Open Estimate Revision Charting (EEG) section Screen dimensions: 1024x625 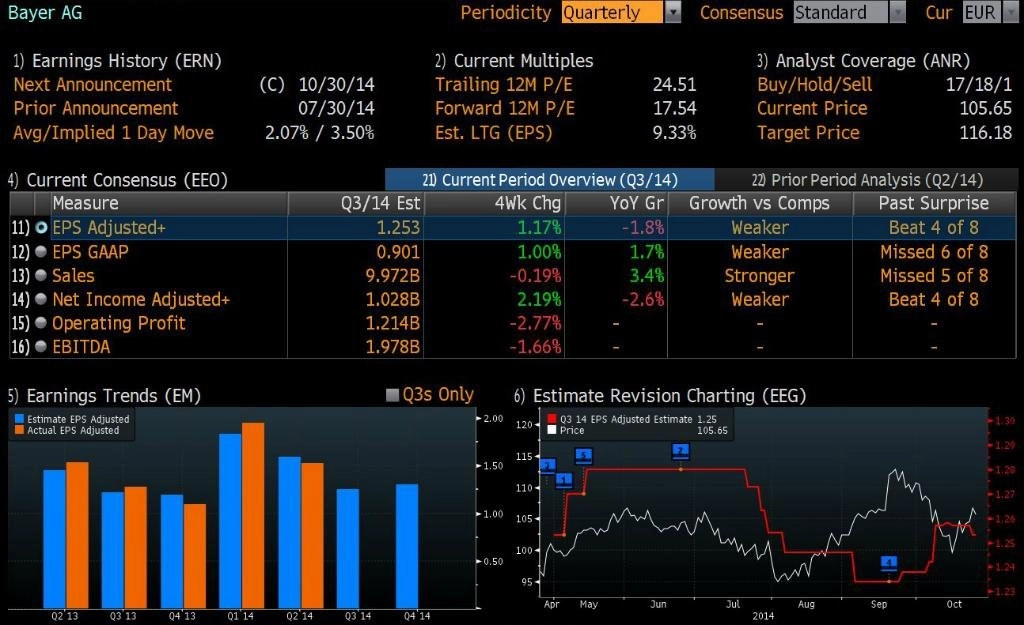[x=660, y=396]
